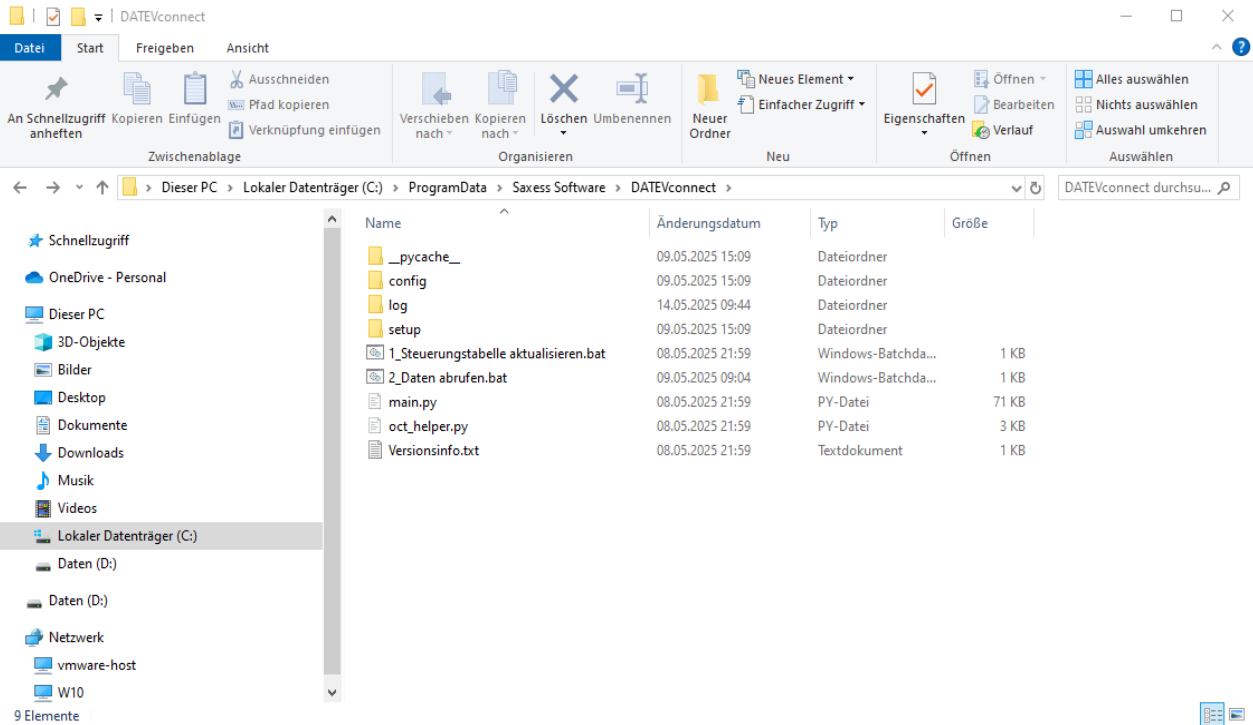This screenshot has height=725, width=1253.
Task: Click the Pin to Schnellzugriff icon
Action: tap(56, 90)
